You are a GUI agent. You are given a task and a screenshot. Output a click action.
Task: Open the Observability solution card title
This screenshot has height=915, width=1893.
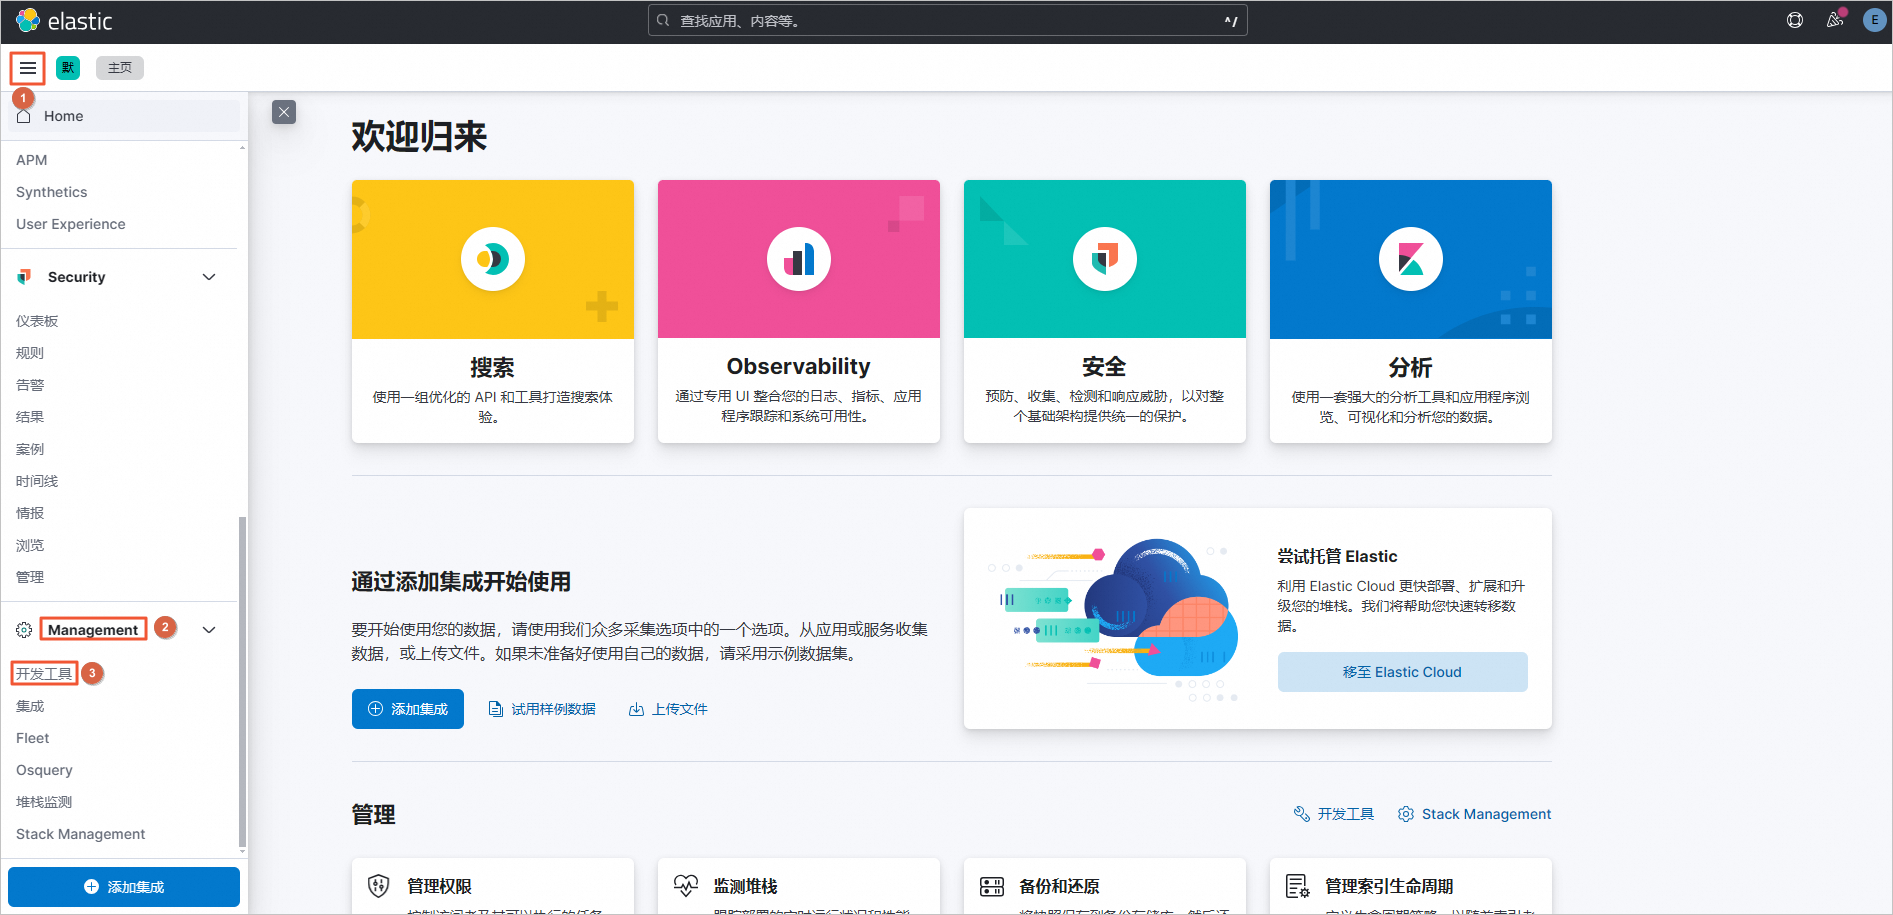799,367
